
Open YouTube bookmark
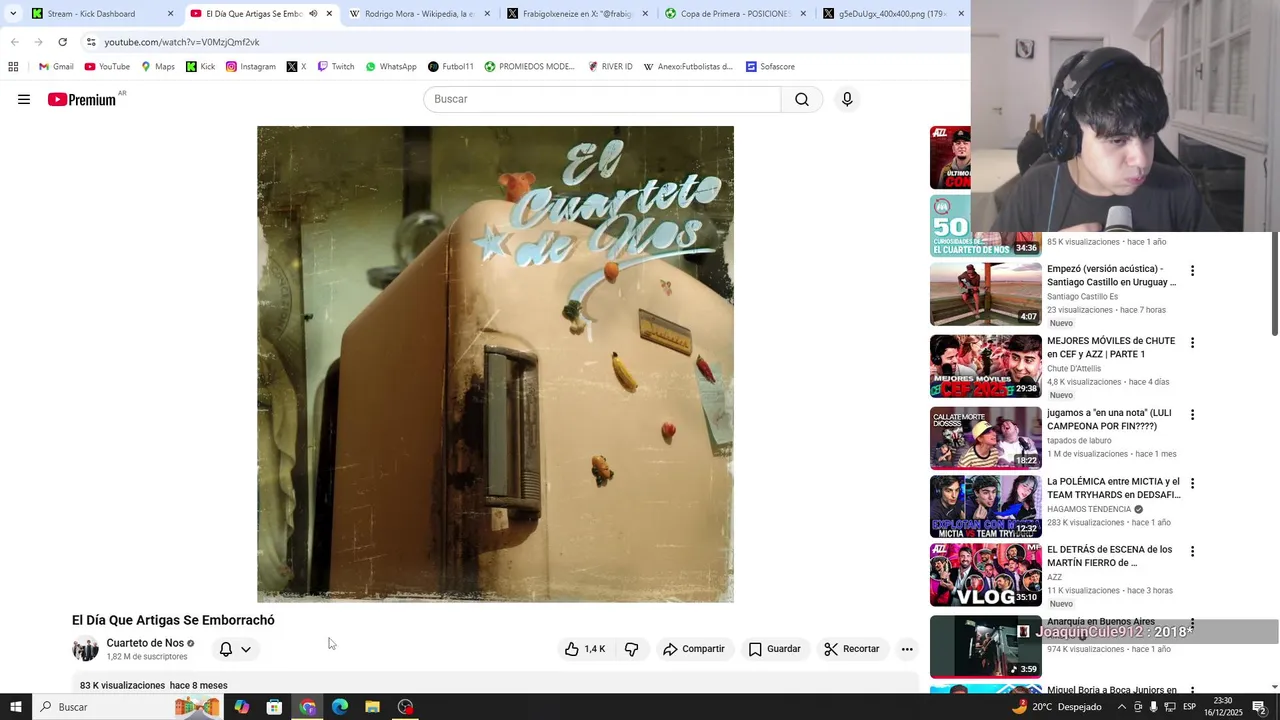(x=107, y=67)
